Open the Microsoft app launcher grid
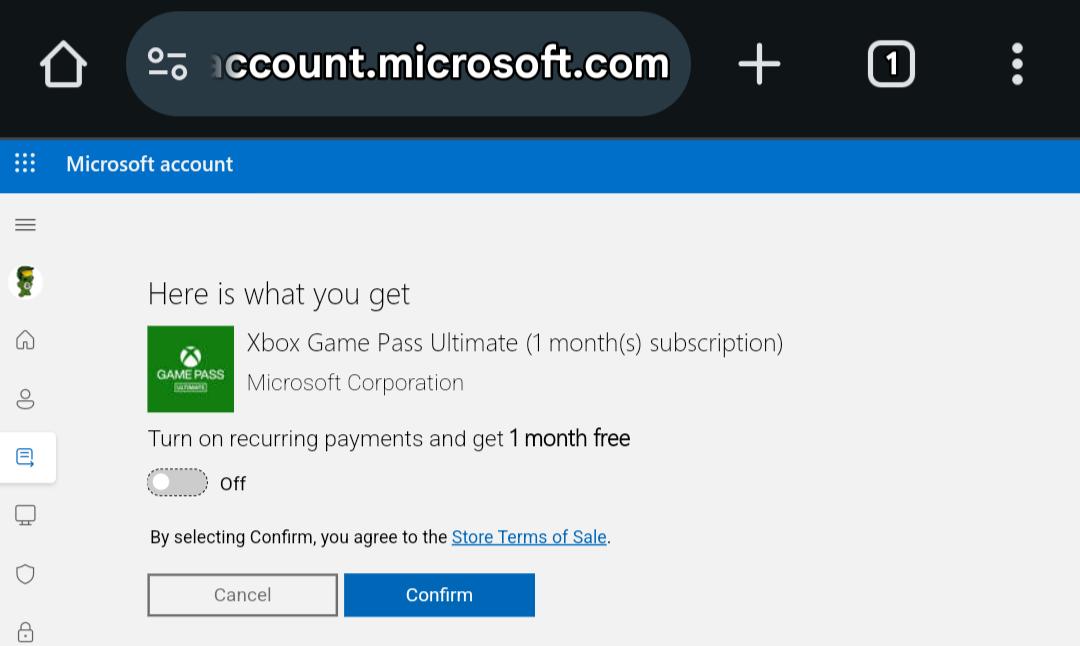The height and width of the screenshot is (646, 1080). coord(25,163)
